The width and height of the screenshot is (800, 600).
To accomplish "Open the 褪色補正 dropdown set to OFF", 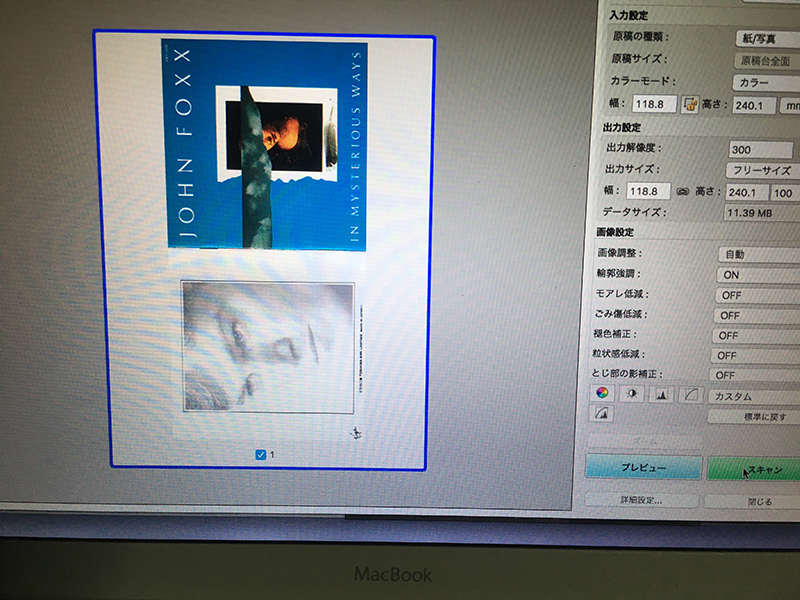I will (756, 336).
